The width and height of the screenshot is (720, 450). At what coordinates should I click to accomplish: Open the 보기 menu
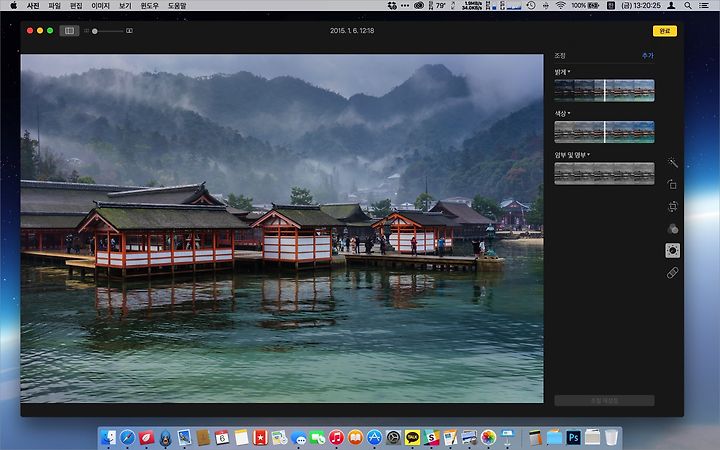(125, 6)
